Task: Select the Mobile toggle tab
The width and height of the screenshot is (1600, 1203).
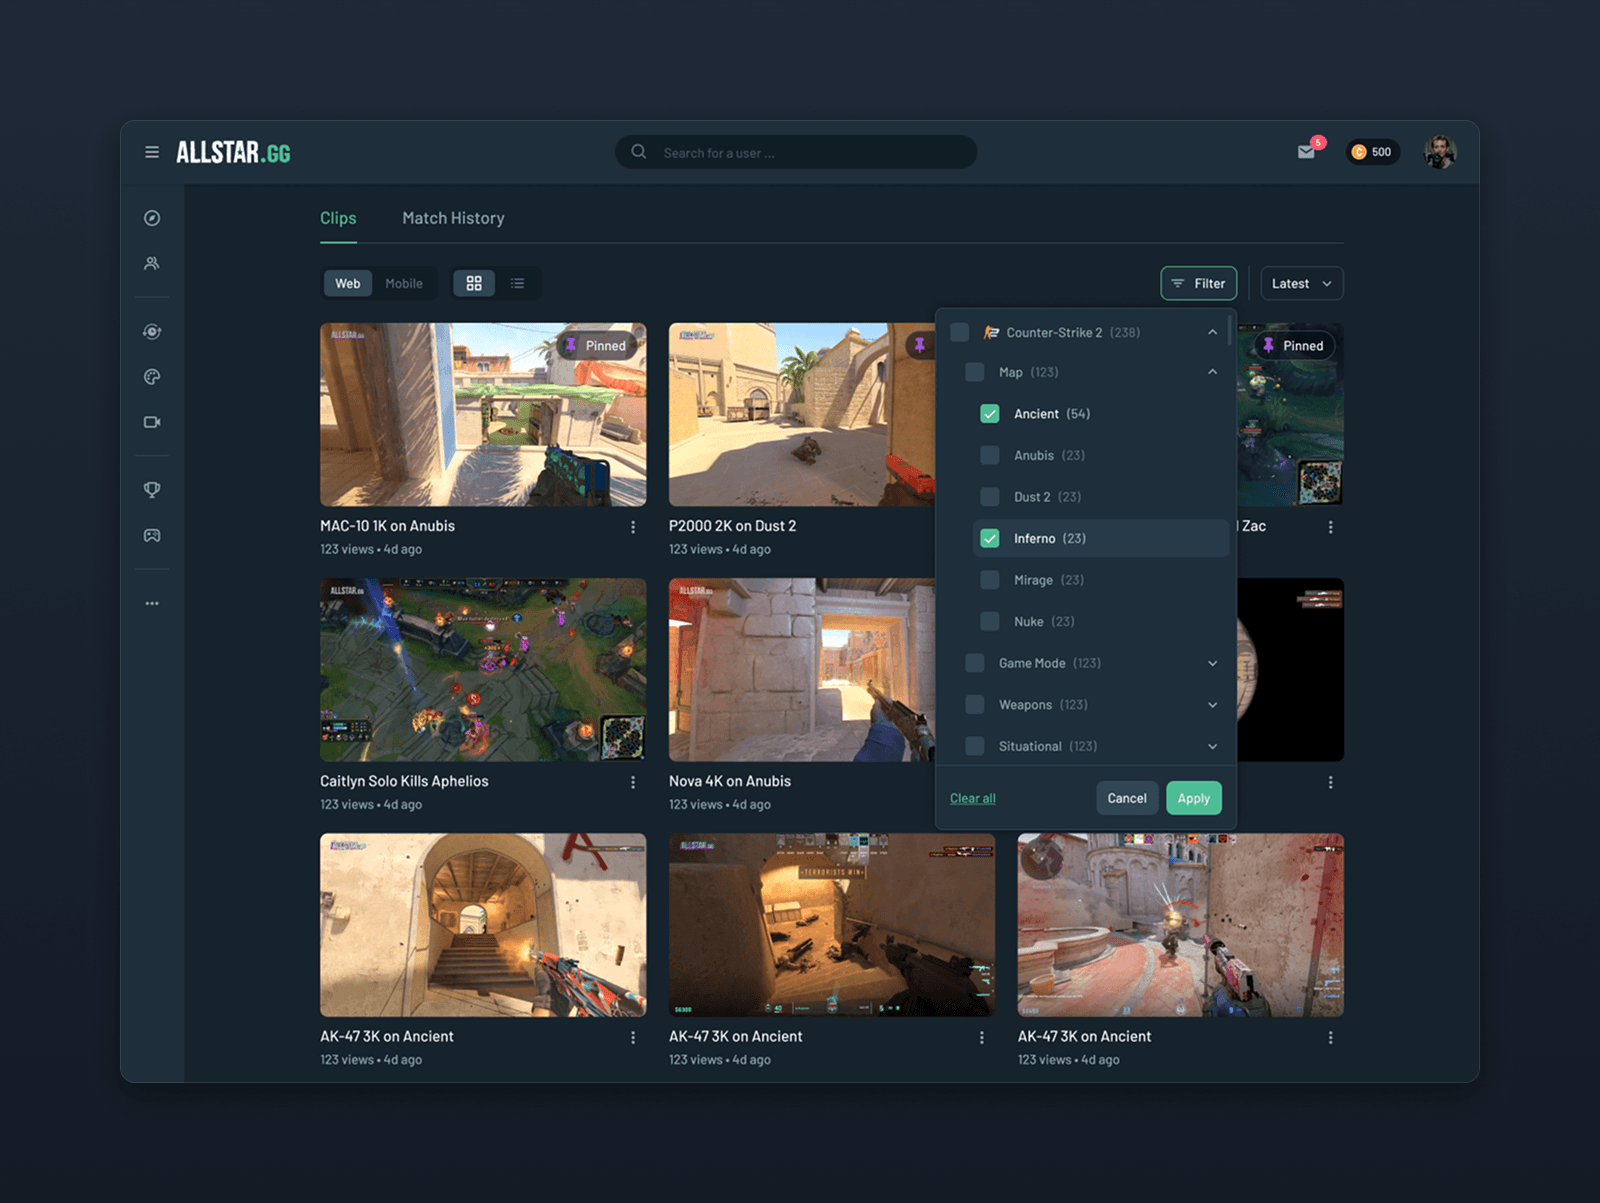Action: [404, 283]
